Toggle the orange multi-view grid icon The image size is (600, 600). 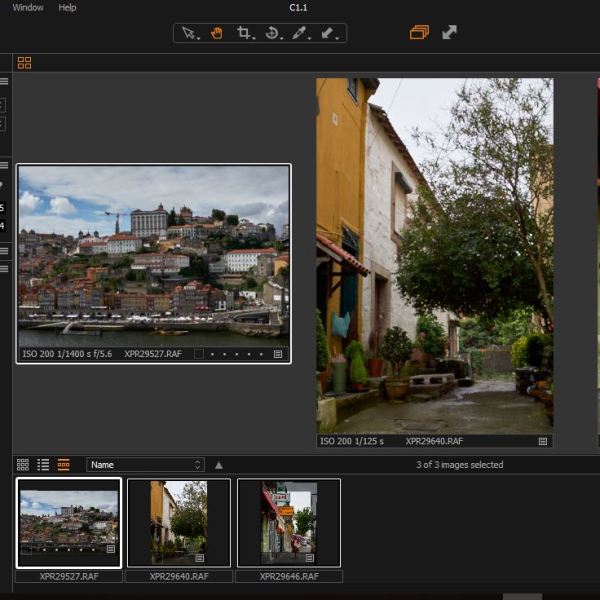coord(24,63)
